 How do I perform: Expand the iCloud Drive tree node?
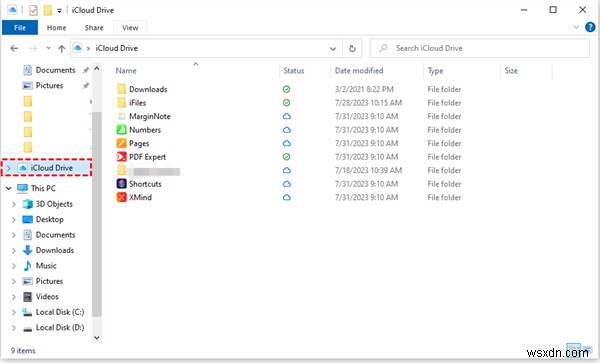click(8, 168)
